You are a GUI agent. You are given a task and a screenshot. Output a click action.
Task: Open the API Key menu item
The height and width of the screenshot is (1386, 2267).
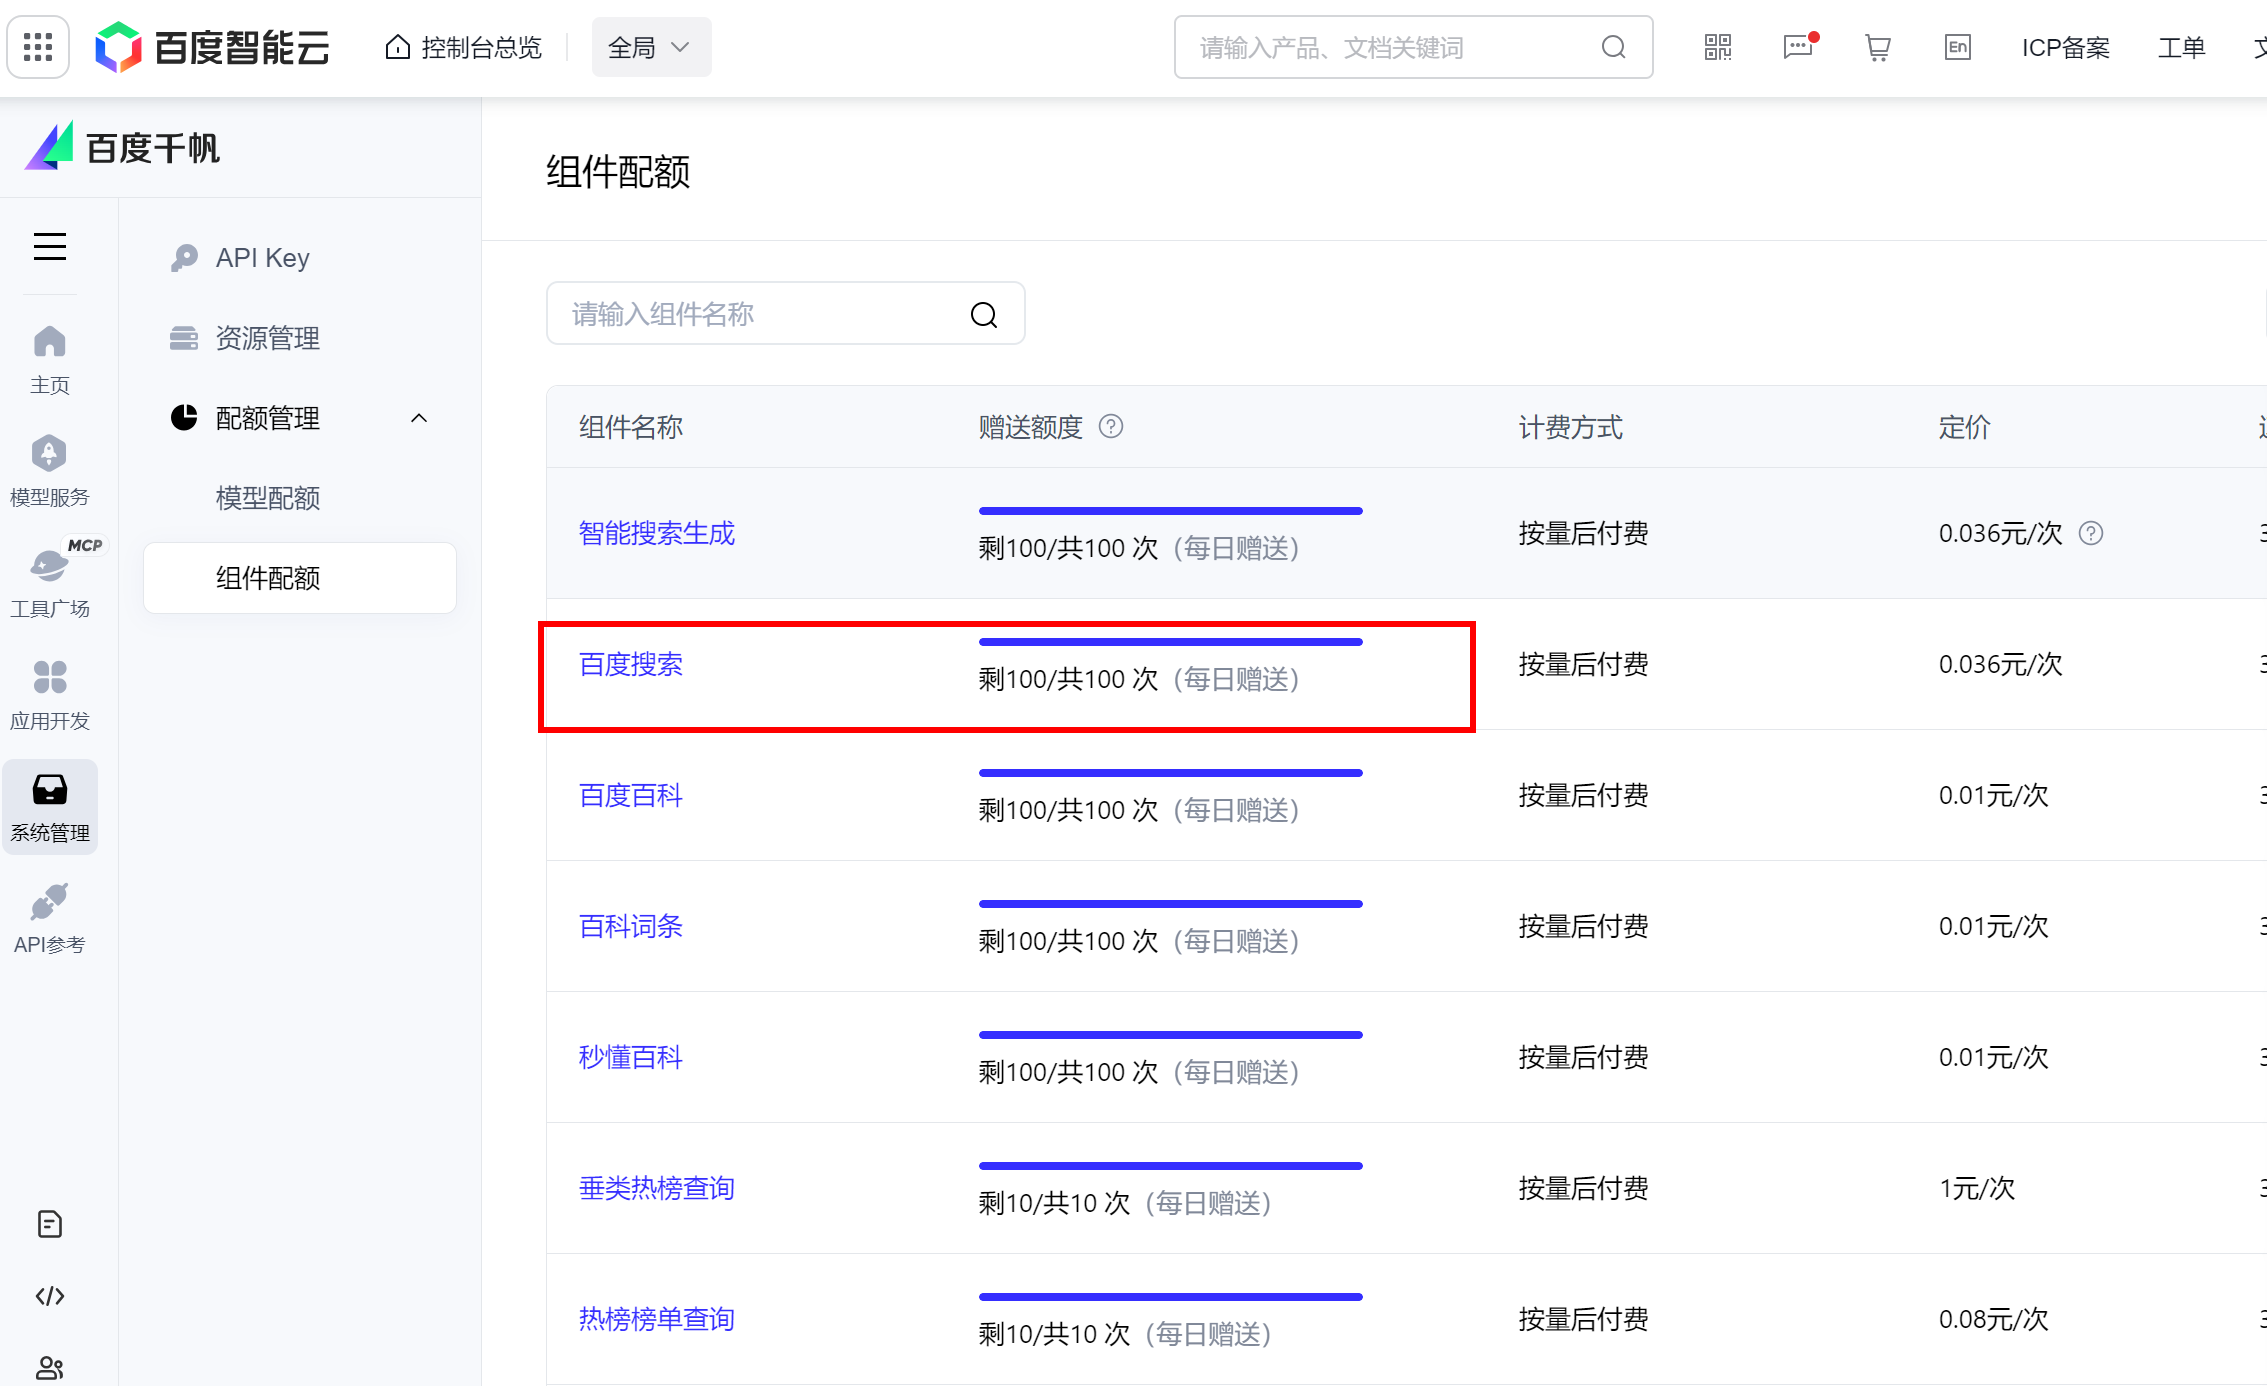click(x=262, y=258)
